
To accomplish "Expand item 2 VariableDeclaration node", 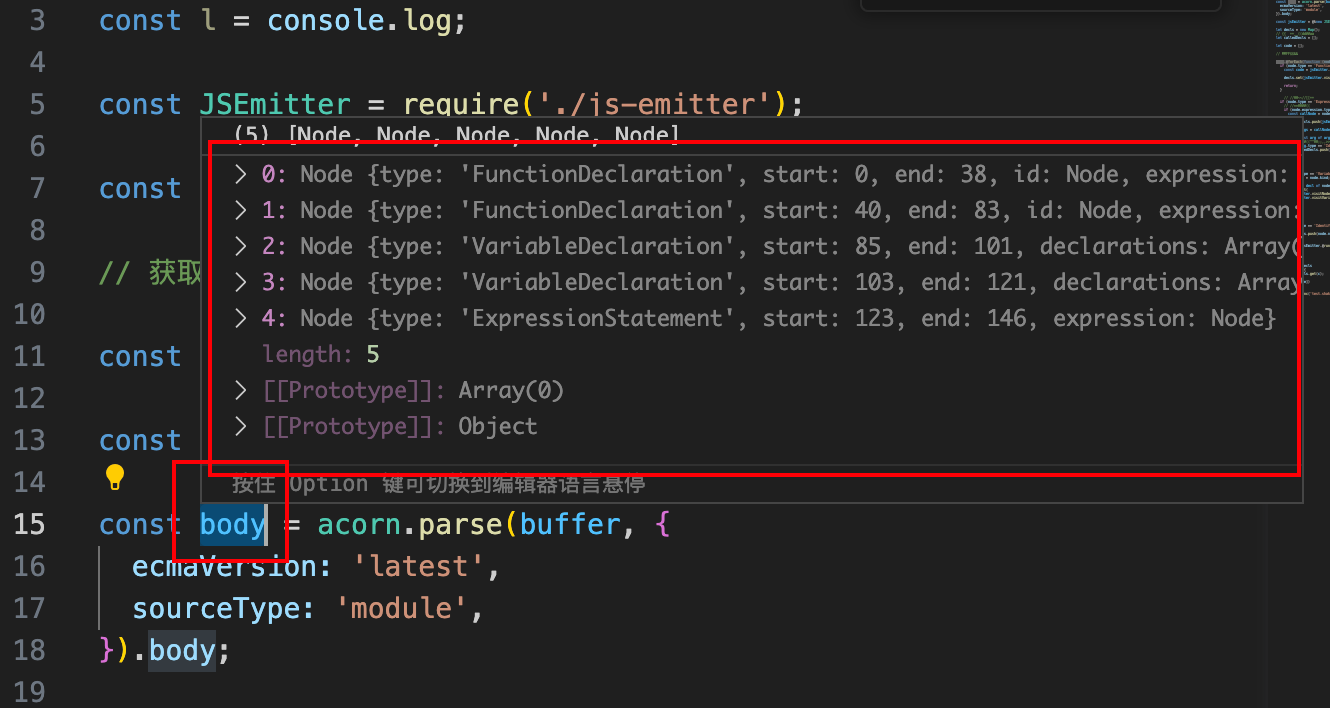I will 240,247.
